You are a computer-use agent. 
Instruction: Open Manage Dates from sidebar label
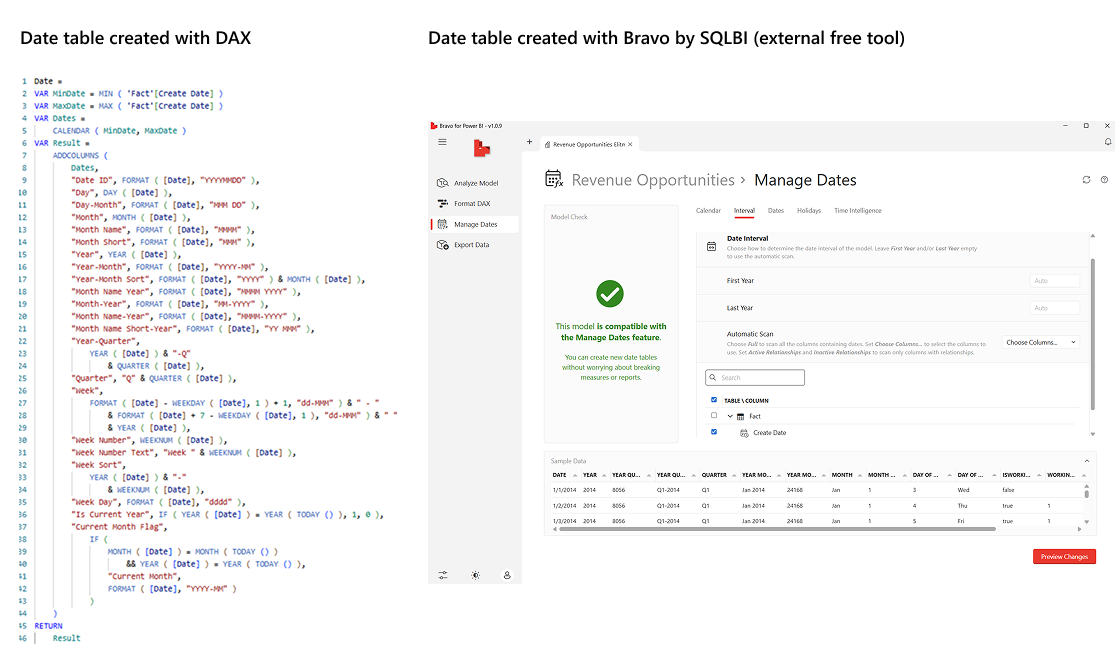[476, 224]
